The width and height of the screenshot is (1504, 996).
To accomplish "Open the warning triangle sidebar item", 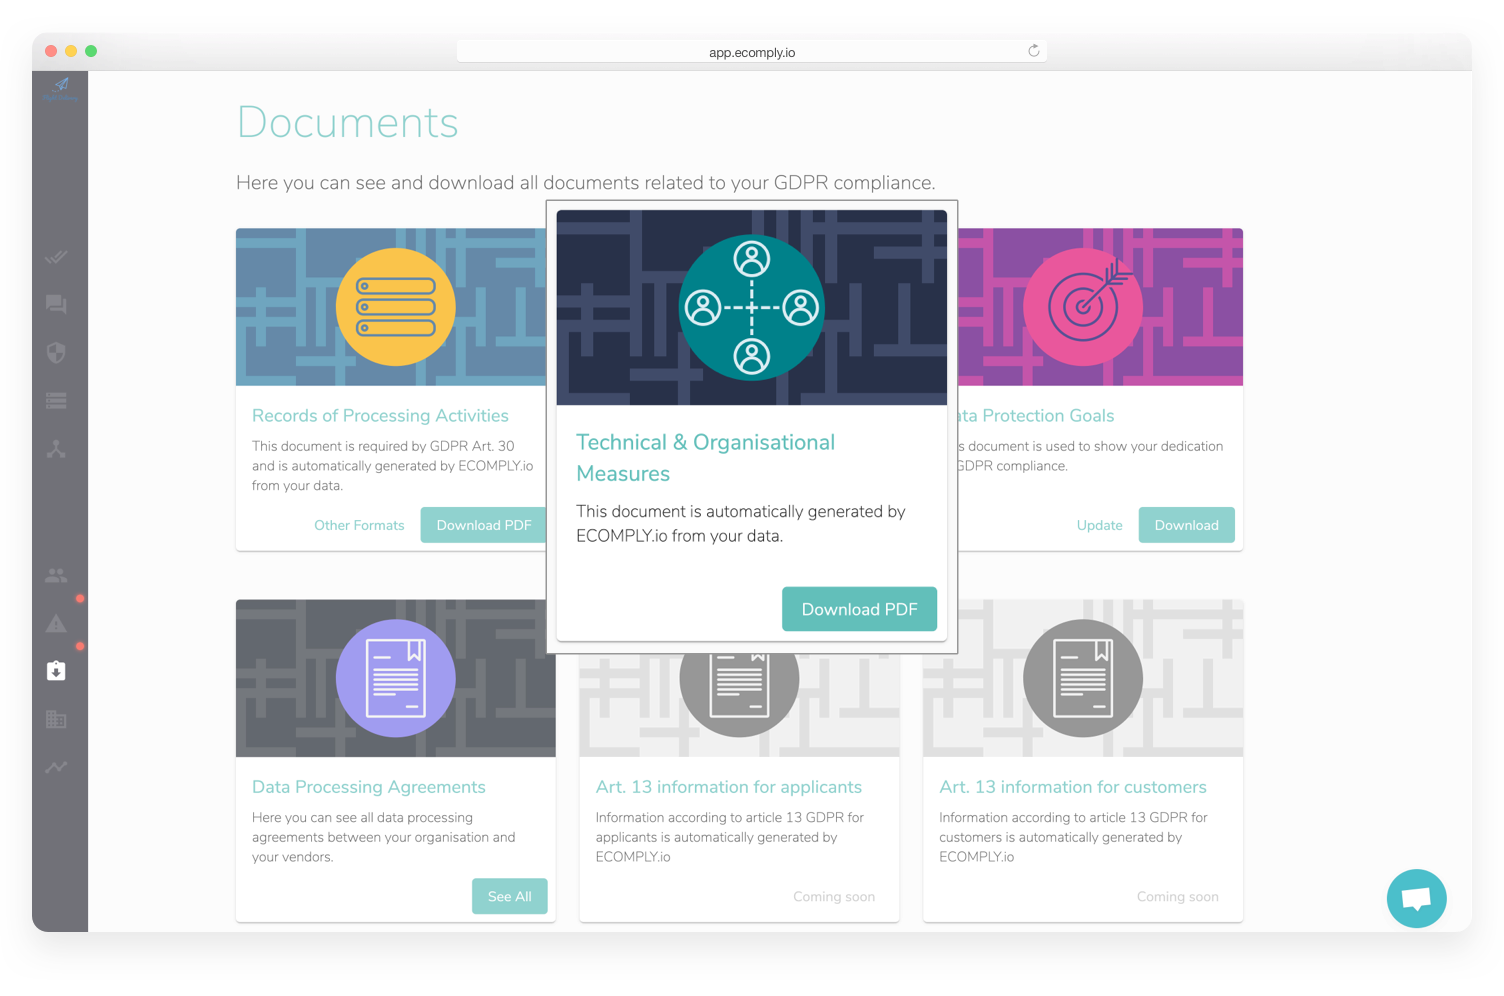I will (x=56, y=623).
